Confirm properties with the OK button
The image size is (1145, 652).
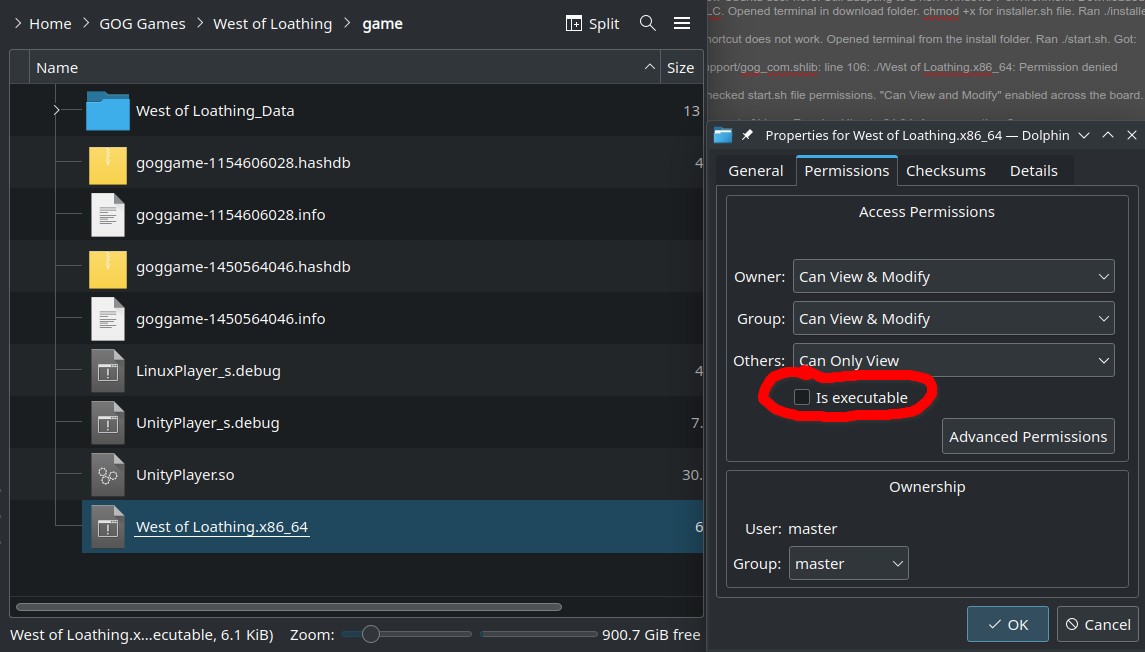pyautogui.click(x=1008, y=624)
